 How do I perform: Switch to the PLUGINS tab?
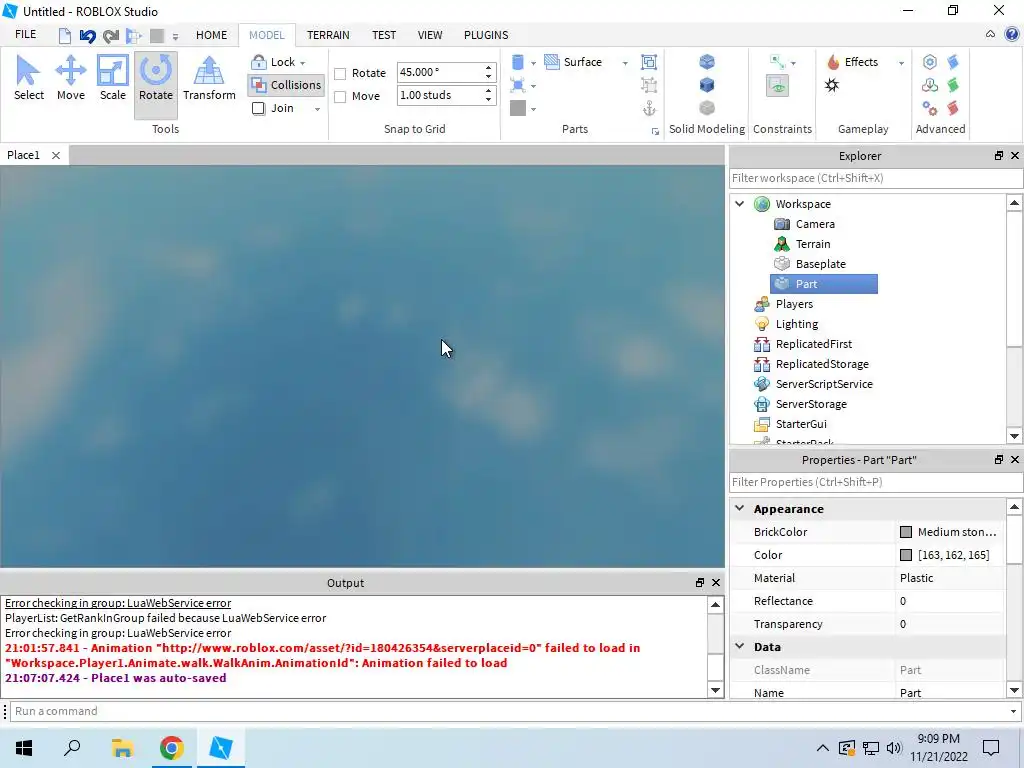(486, 35)
